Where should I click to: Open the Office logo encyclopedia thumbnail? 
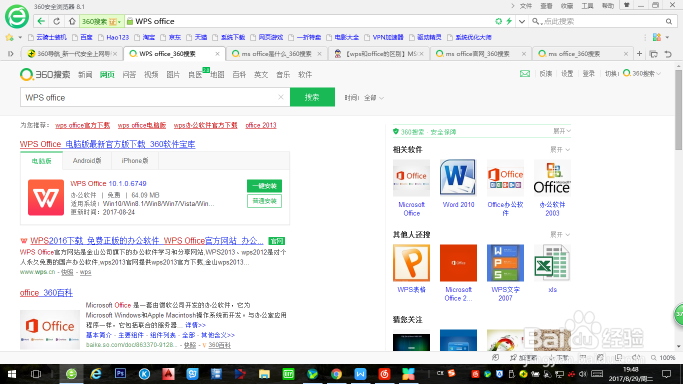pyautogui.click(x=50, y=329)
